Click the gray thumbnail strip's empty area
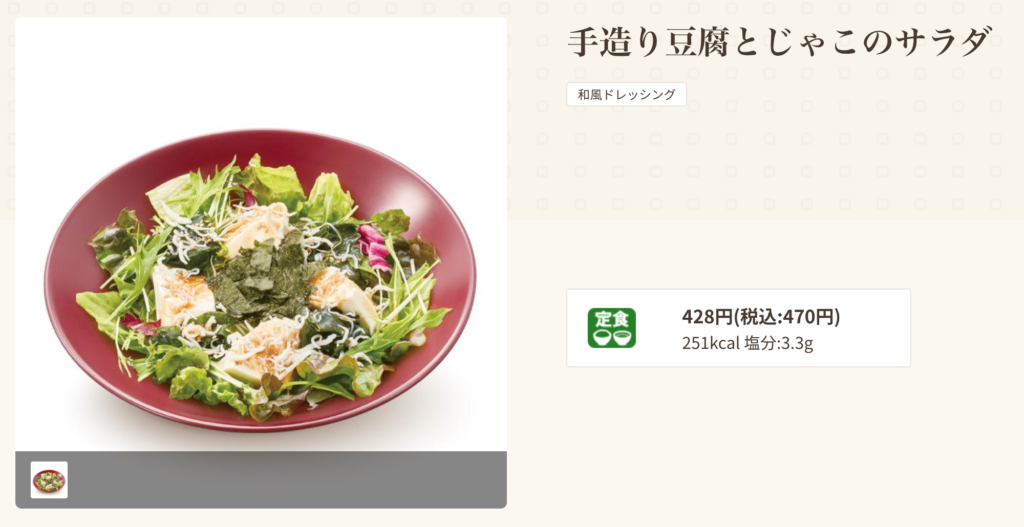 287,480
